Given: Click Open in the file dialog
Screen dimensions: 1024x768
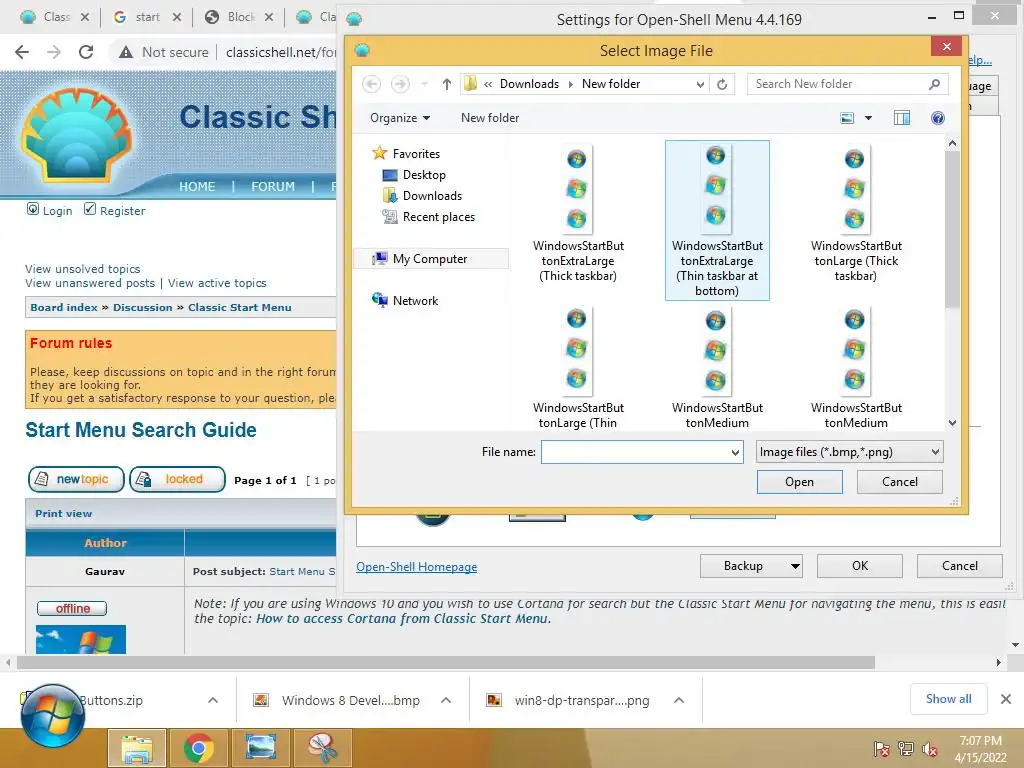Looking at the screenshot, I should (799, 482).
